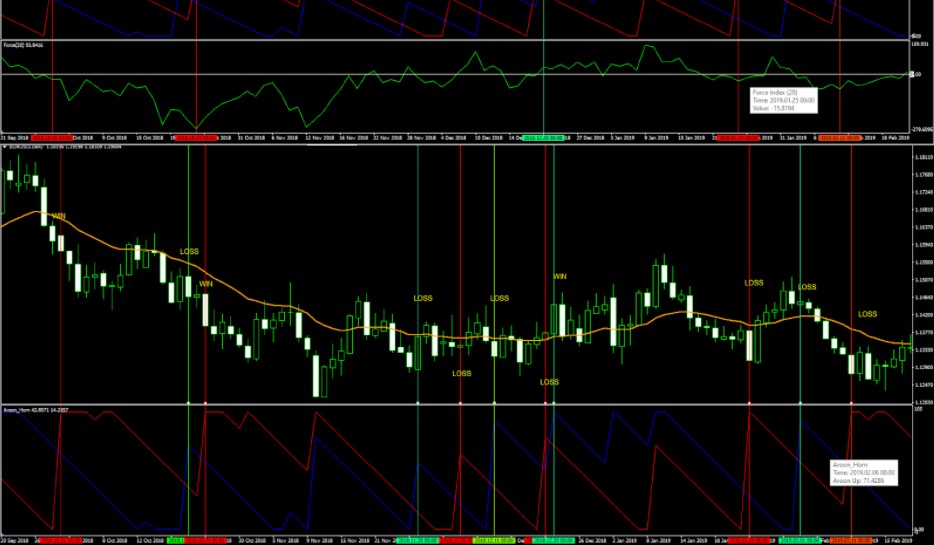Click the 30 Oct 2018 date label
The height and width of the screenshot is (545, 934).
point(252,541)
